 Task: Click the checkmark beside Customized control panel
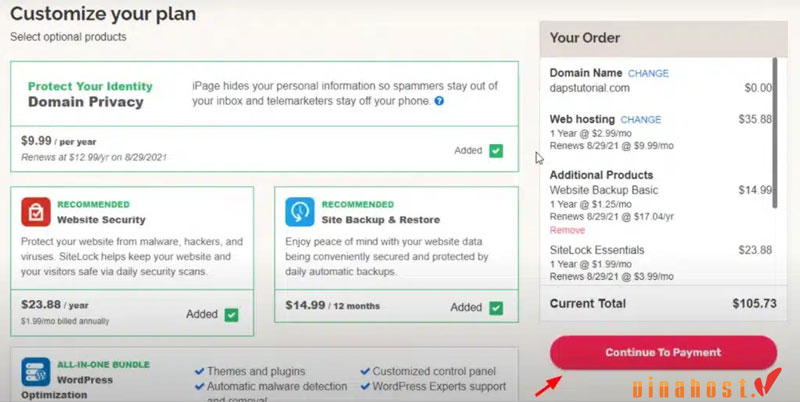pyautogui.click(x=364, y=371)
